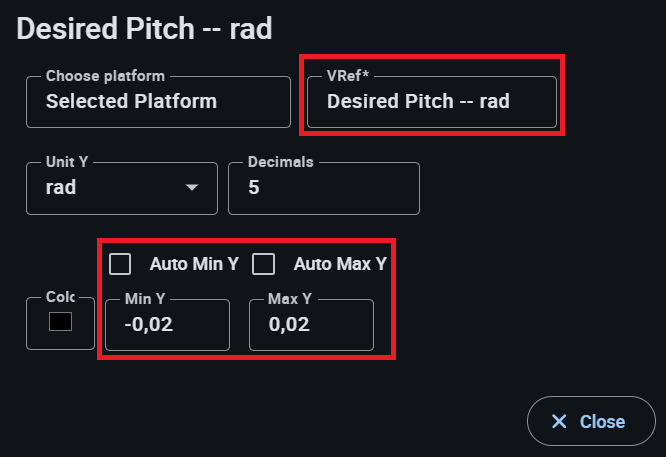Viewport: 666px width, 457px height.
Task: Click into the Decimals input field
Action: pos(323,188)
